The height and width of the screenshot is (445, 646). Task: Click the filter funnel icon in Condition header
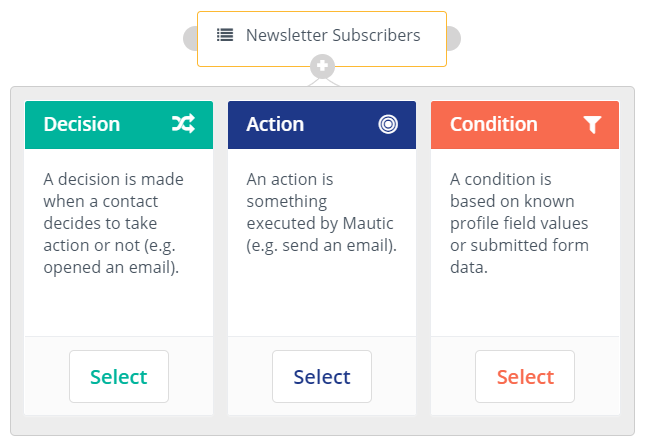coord(592,124)
